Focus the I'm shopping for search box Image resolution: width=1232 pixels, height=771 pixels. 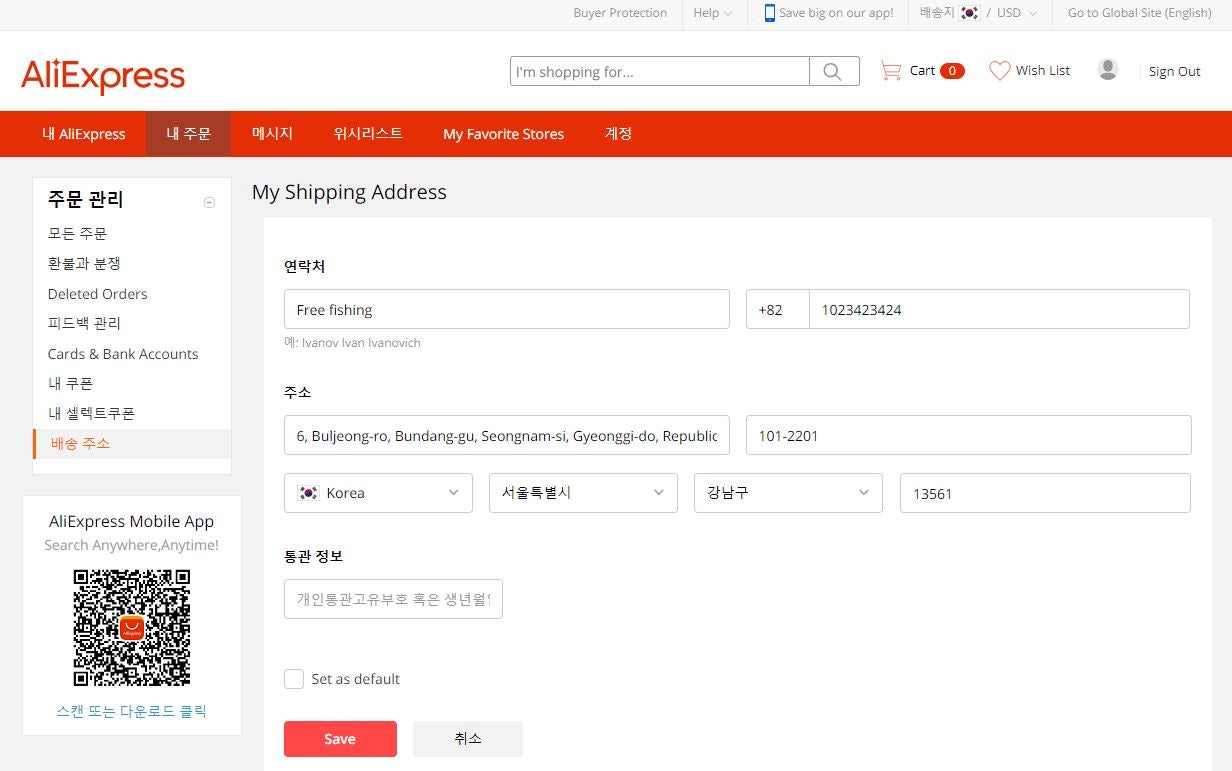660,71
